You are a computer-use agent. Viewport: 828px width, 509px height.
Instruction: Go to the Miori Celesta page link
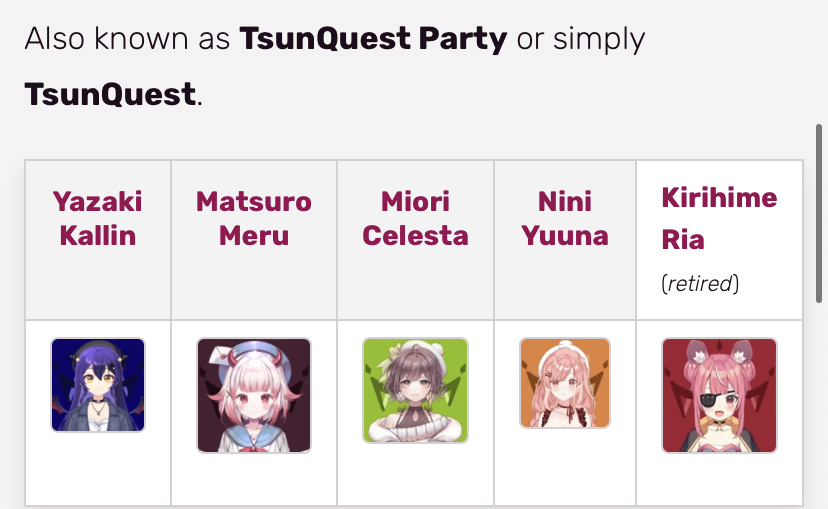pyautogui.click(x=415, y=218)
